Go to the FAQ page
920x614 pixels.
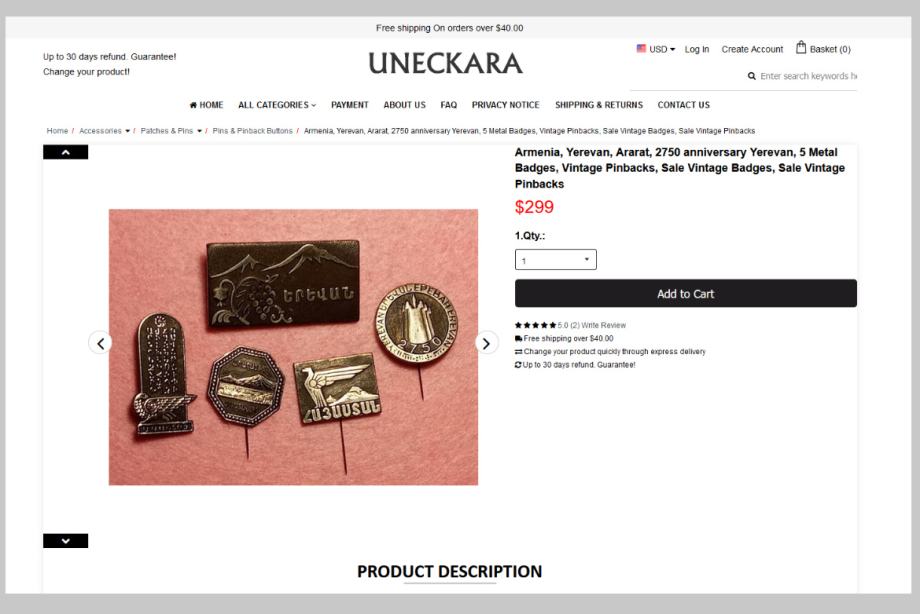[448, 105]
